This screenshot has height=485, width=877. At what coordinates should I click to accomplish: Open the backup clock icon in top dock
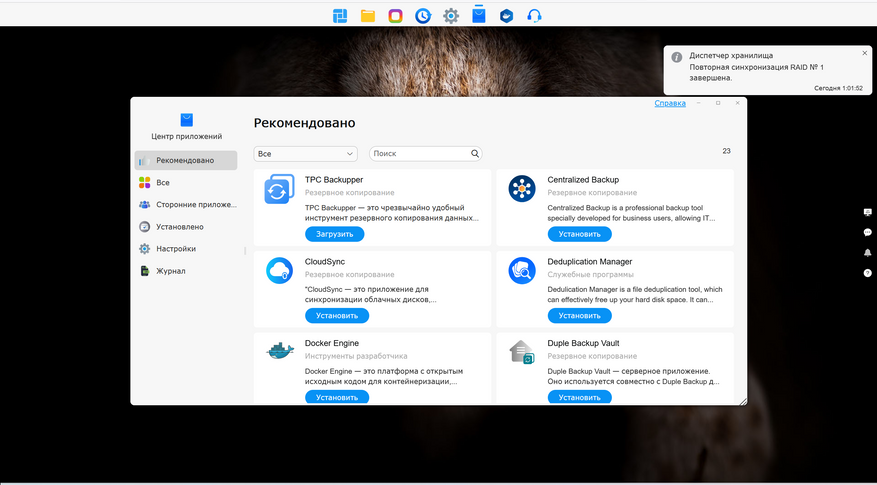click(x=423, y=16)
